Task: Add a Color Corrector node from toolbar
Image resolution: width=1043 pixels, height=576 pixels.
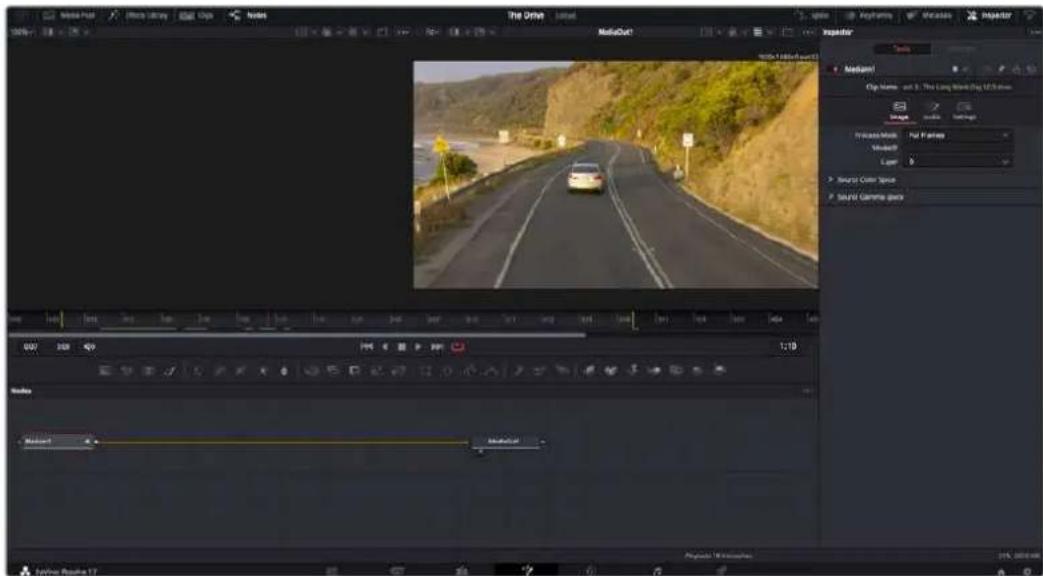Action: (x=198, y=370)
